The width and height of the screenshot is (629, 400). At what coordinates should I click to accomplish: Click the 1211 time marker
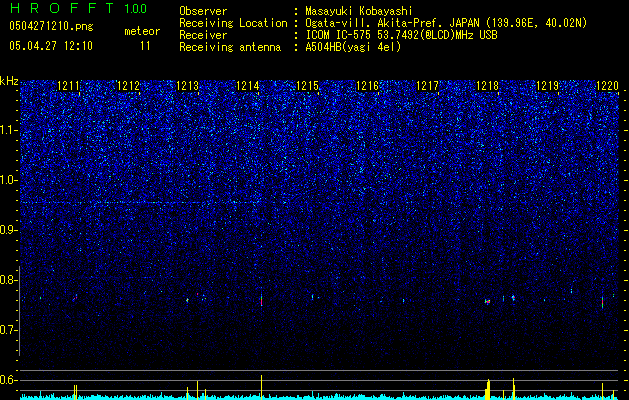tap(68, 85)
